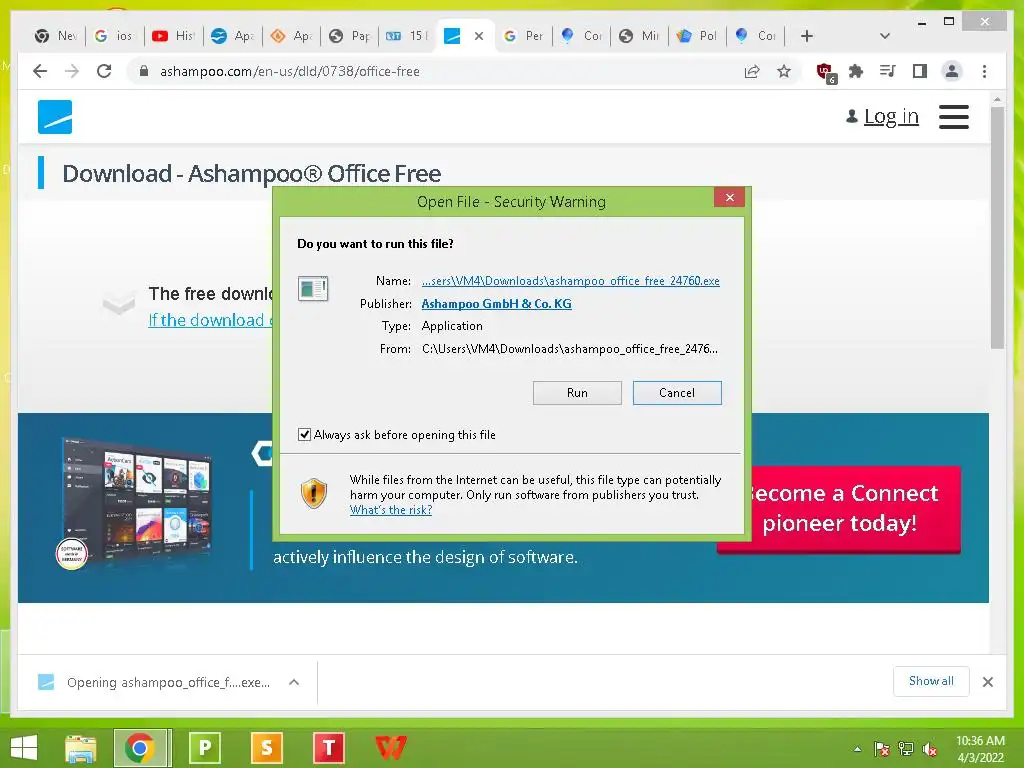
Task: Click the file name link in security warning
Action: click(571, 281)
